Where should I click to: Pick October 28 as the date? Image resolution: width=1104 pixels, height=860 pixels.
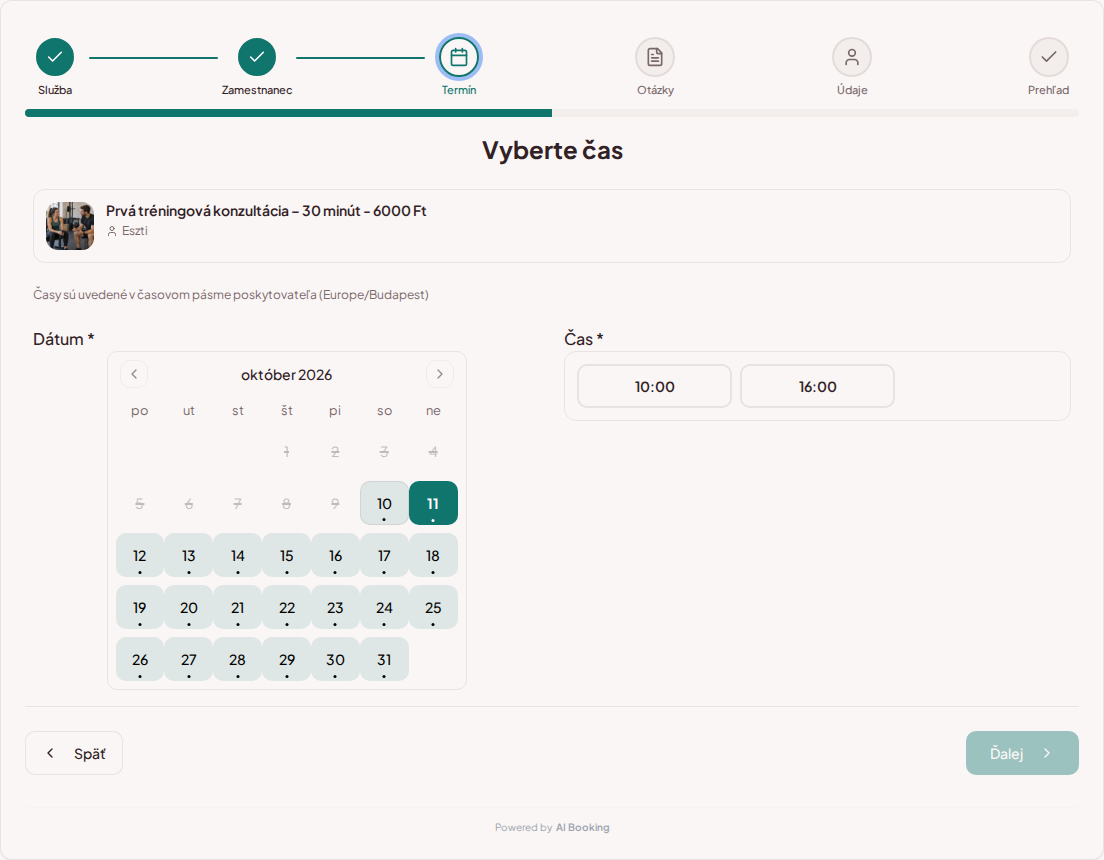237,659
